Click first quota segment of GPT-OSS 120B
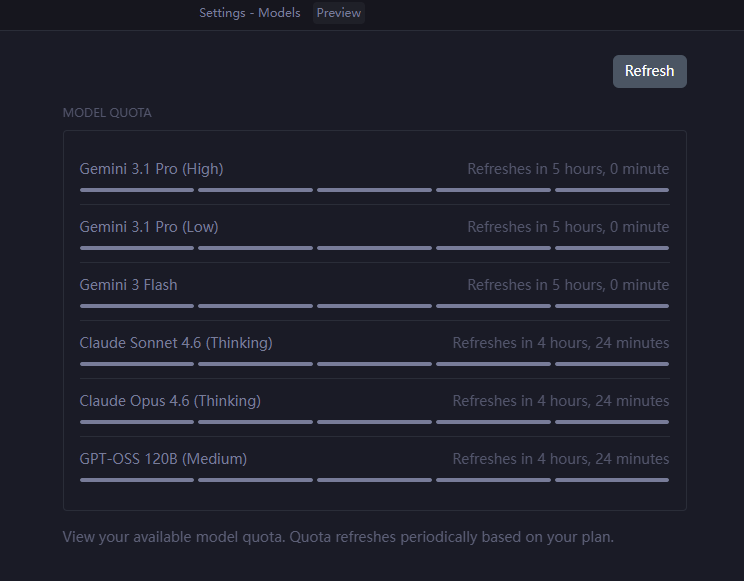This screenshot has width=744, height=581. [137, 480]
